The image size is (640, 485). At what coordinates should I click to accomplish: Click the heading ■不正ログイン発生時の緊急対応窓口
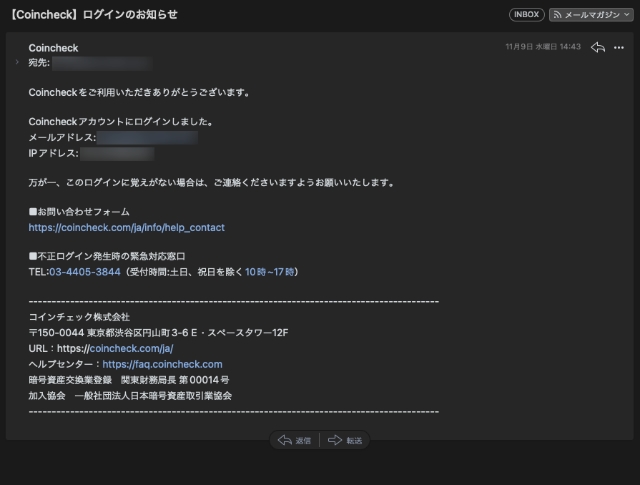[107, 256]
